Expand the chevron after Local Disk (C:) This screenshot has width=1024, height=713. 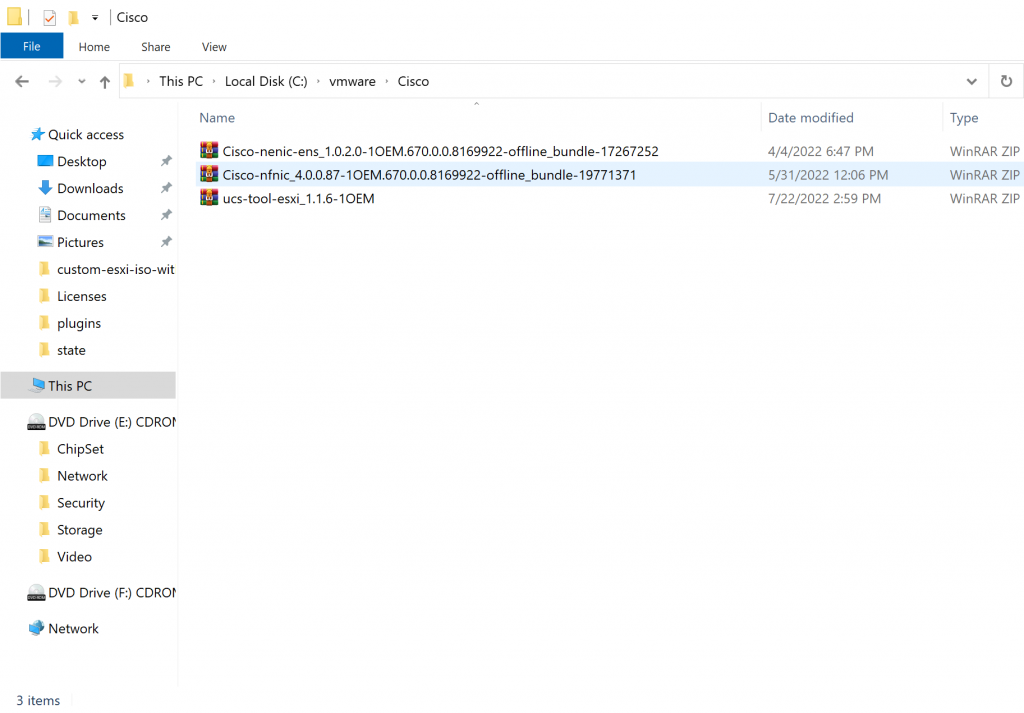point(318,81)
